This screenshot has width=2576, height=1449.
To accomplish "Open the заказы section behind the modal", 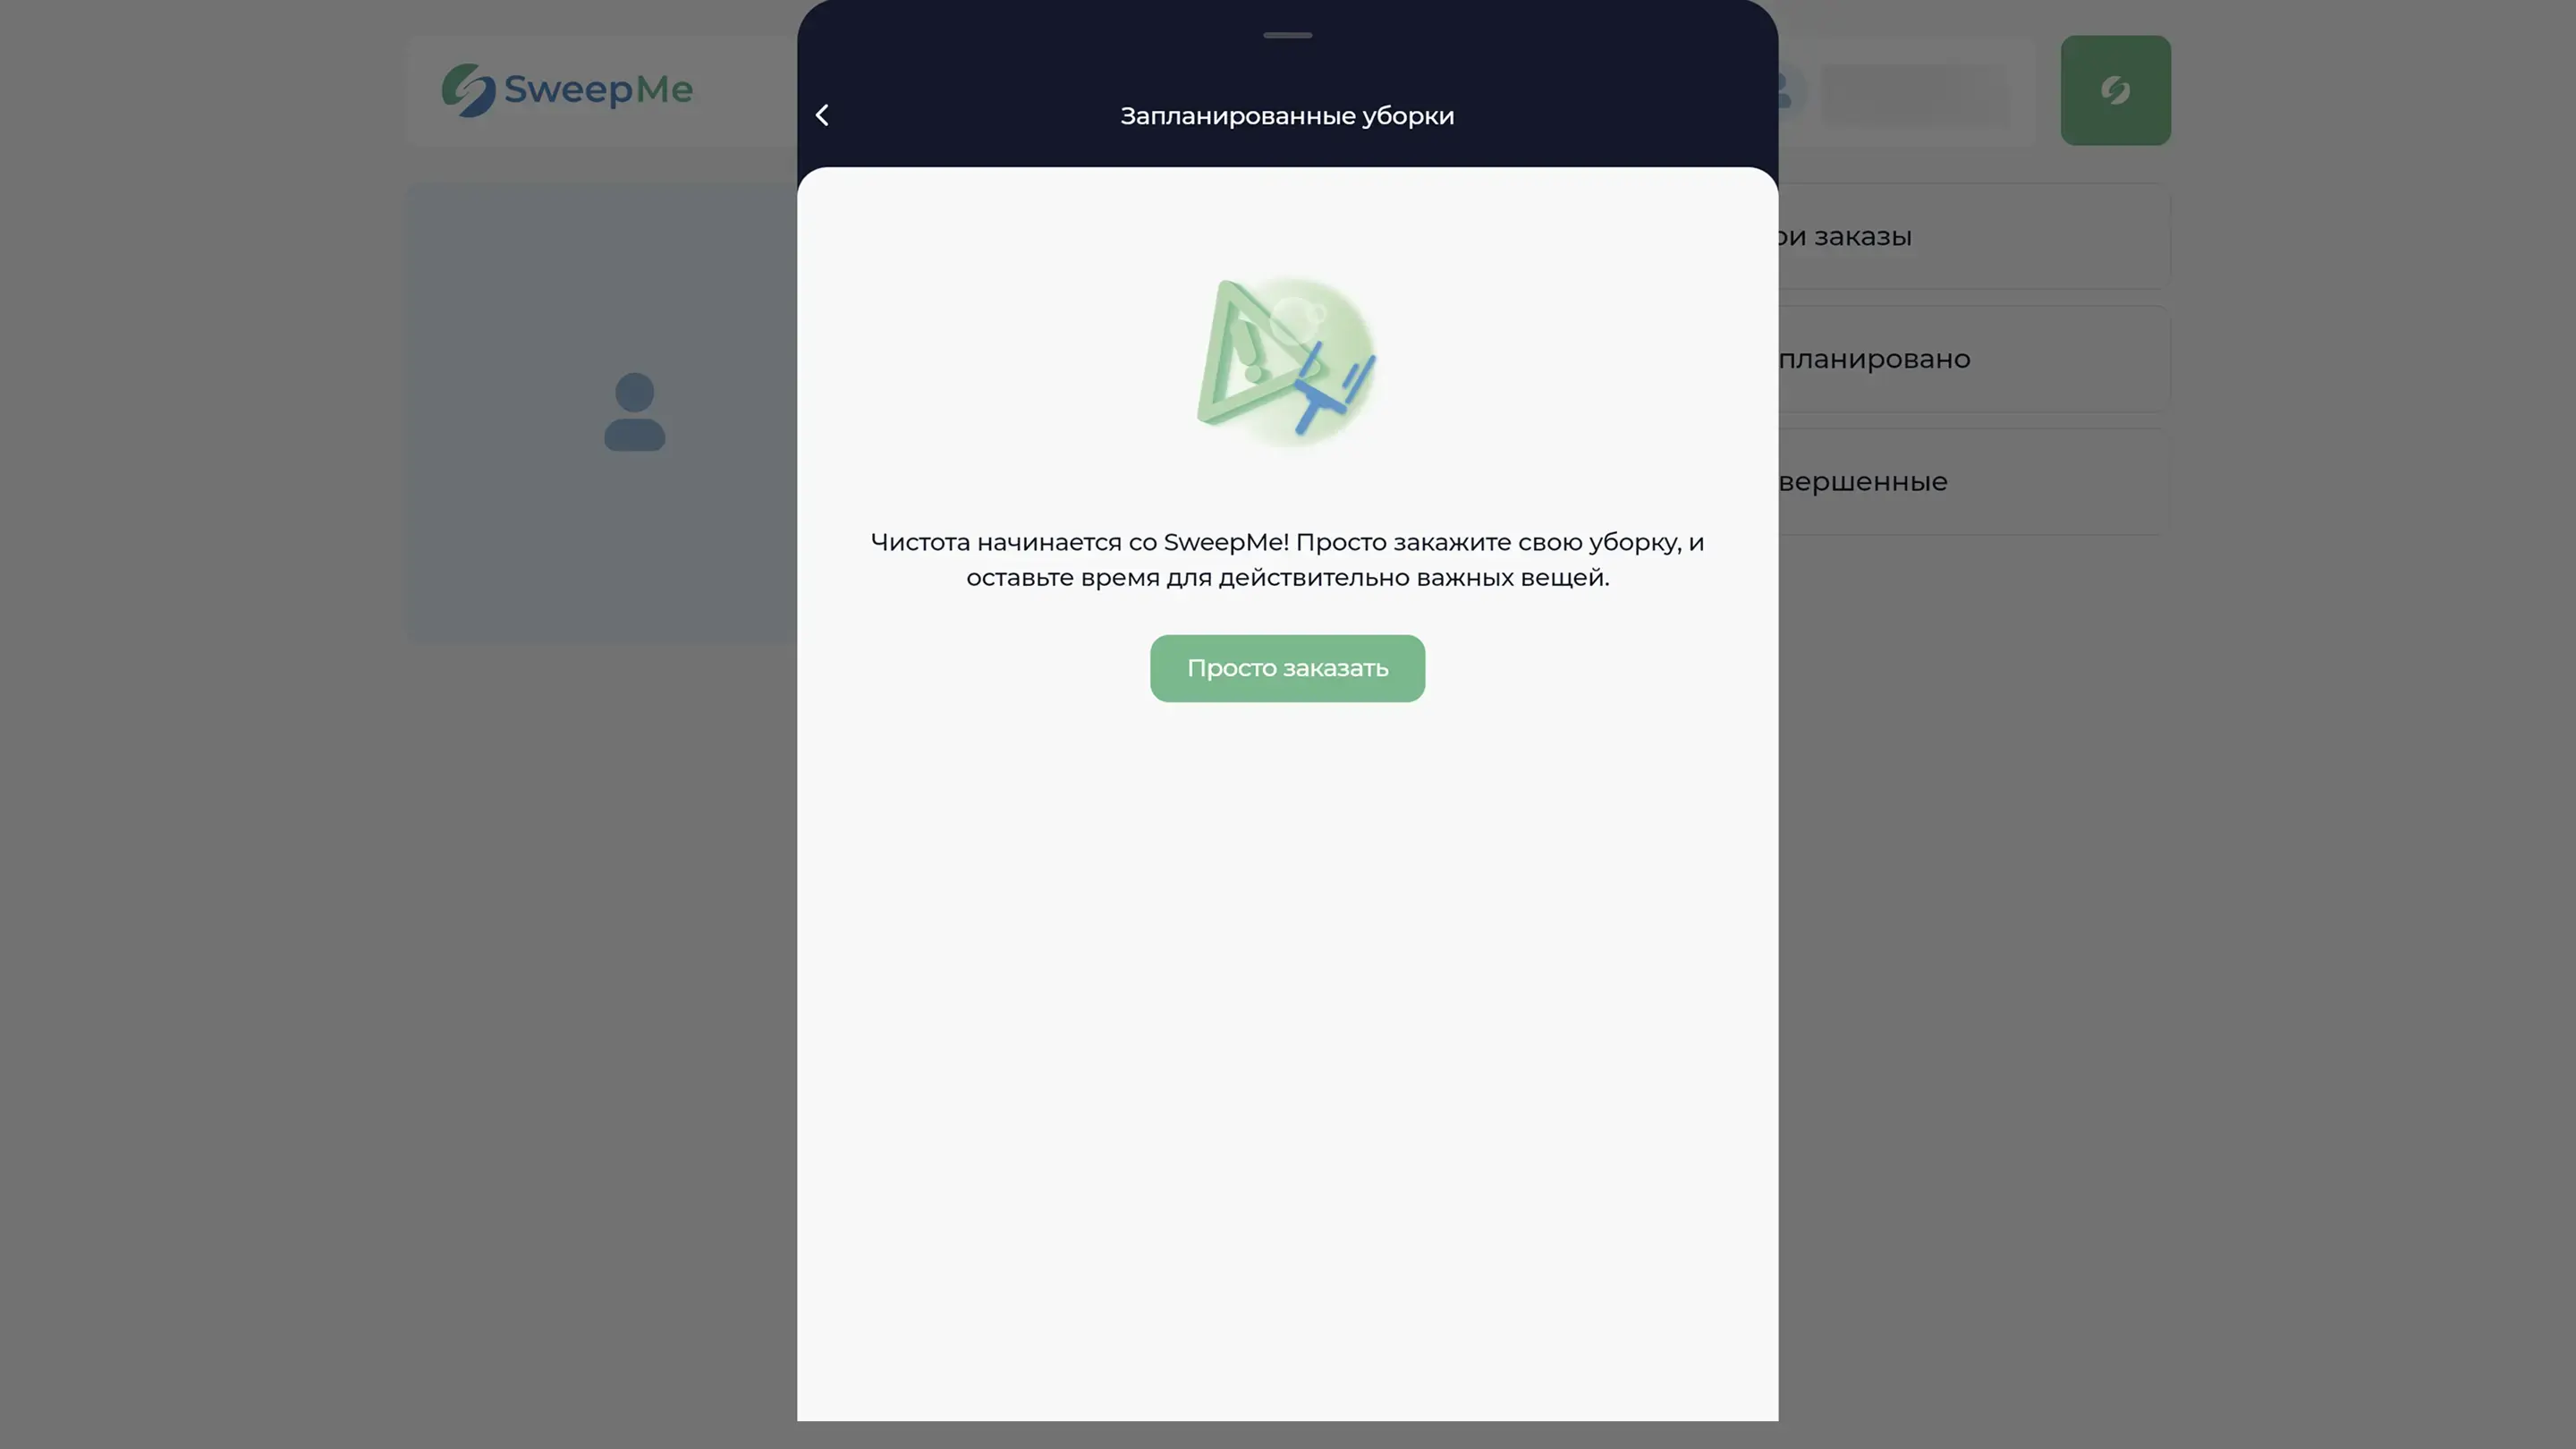I will click(x=1974, y=236).
